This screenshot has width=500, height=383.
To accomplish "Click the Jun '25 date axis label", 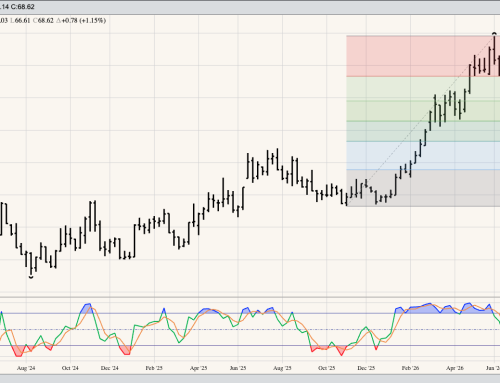I will 238,368.
